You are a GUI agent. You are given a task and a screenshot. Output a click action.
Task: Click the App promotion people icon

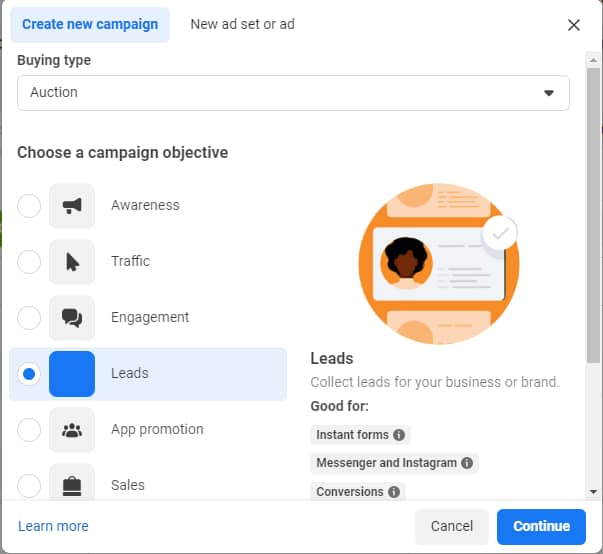point(72,430)
